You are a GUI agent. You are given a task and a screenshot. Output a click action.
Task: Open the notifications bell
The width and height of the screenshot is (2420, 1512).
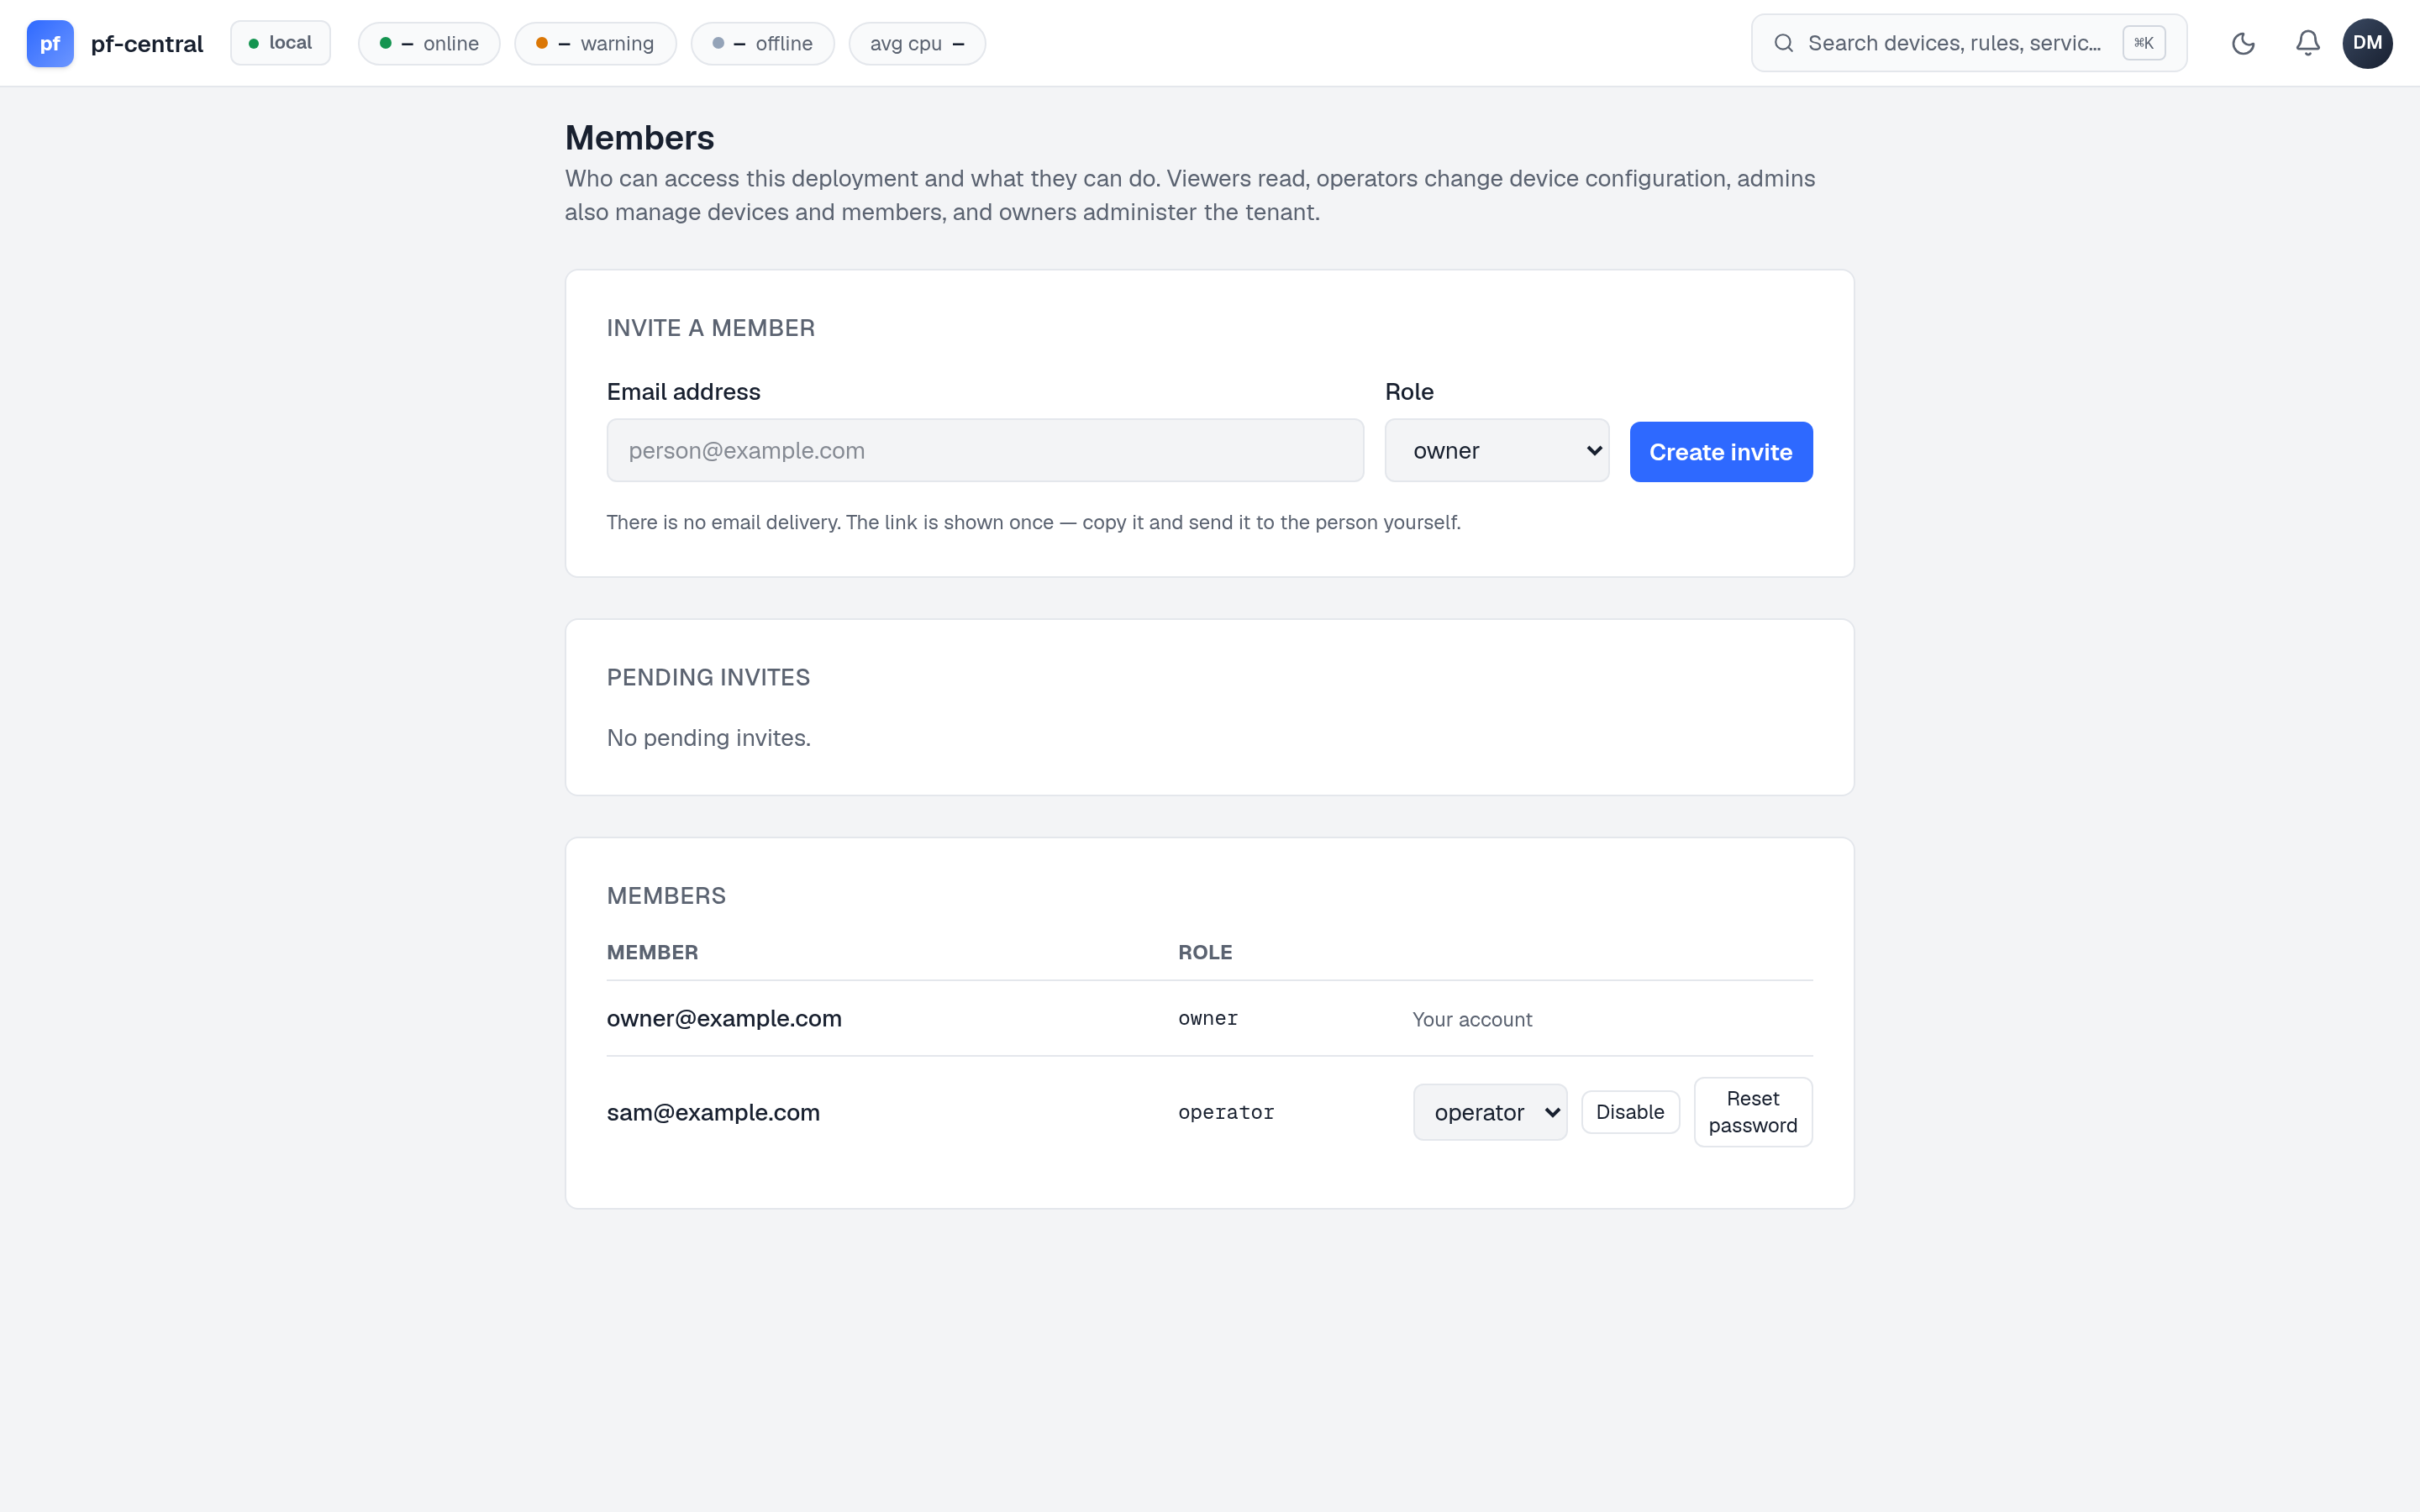[2307, 43]
